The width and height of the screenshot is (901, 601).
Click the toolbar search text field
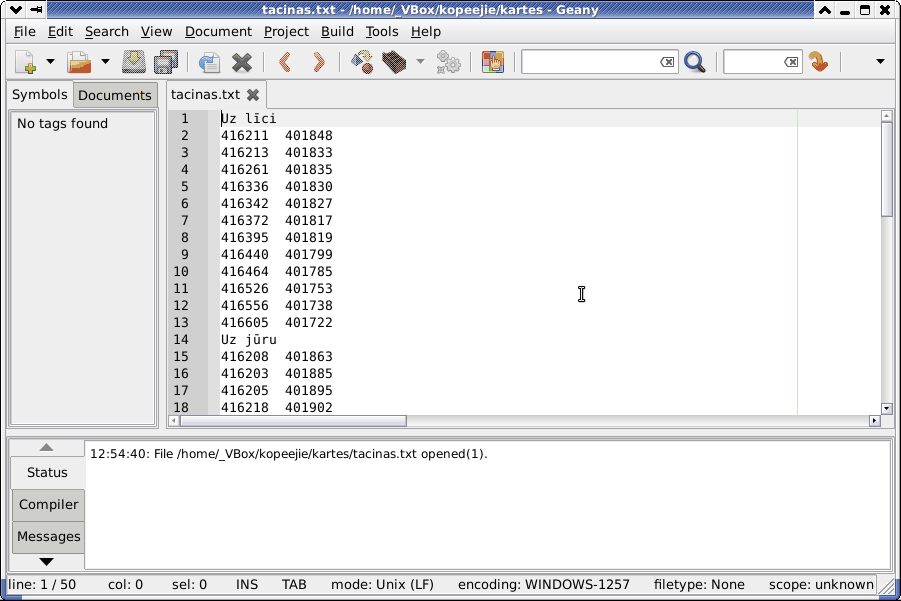(590, 62)
